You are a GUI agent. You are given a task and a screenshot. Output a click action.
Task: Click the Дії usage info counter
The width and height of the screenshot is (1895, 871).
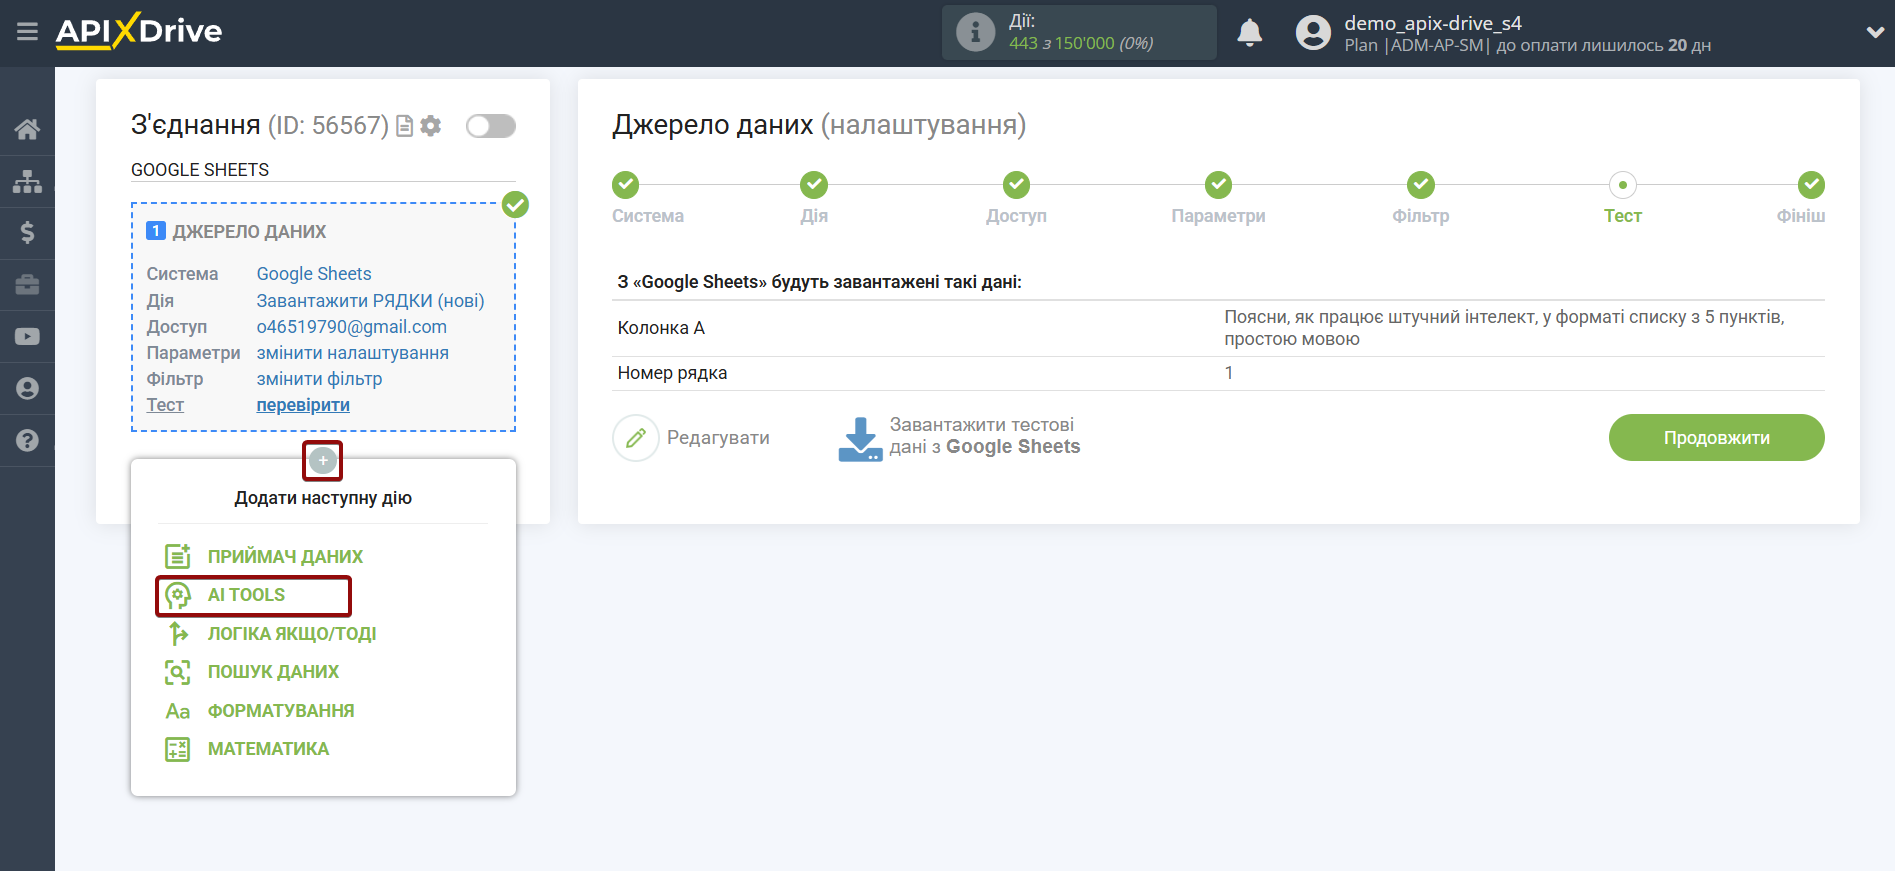pyautogui.click(x=1078, y=33)
